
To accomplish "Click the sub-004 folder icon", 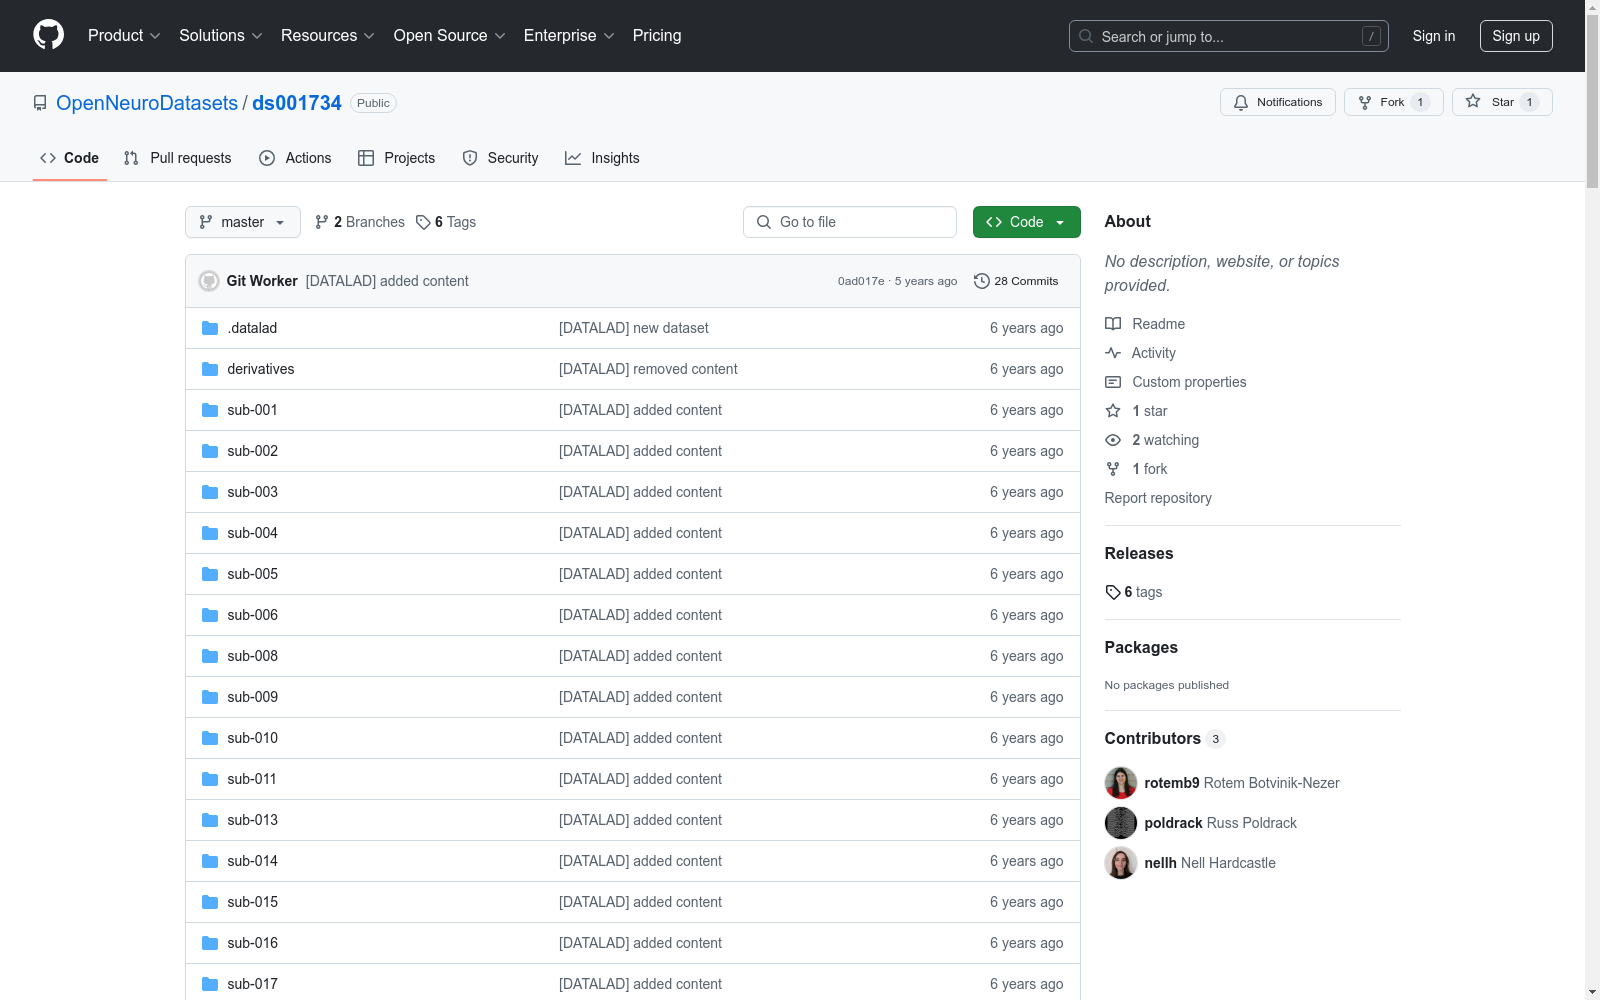I will point(210,533).
